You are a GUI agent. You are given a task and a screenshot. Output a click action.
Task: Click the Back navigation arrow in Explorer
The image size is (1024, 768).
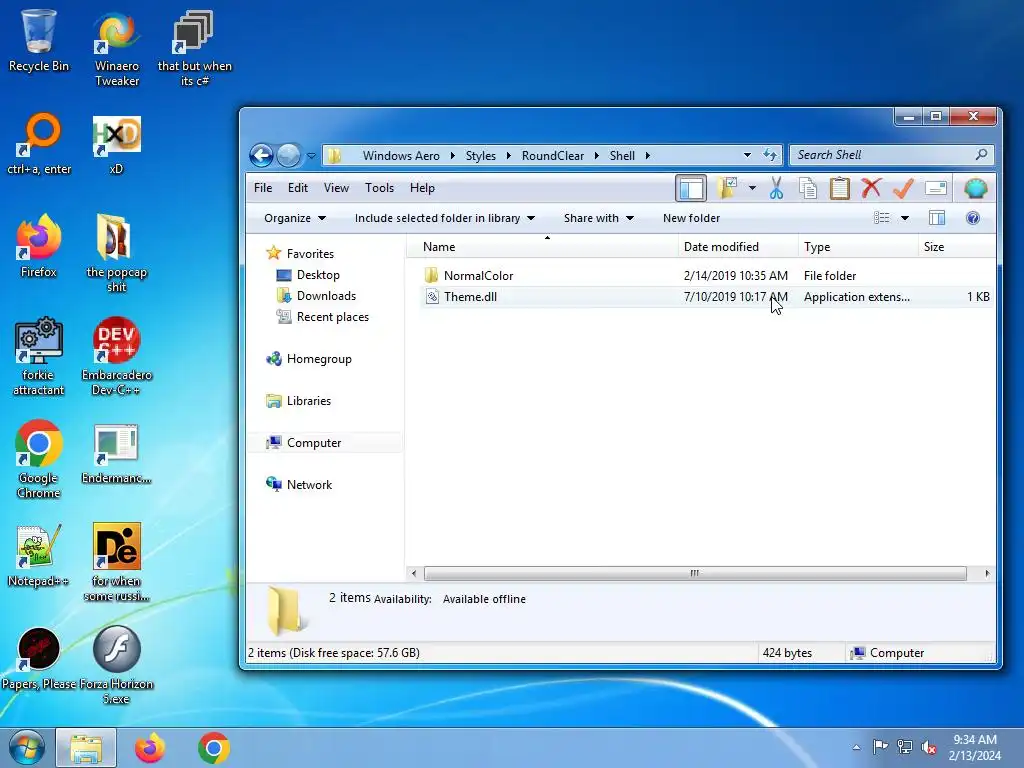coord(261,155)
